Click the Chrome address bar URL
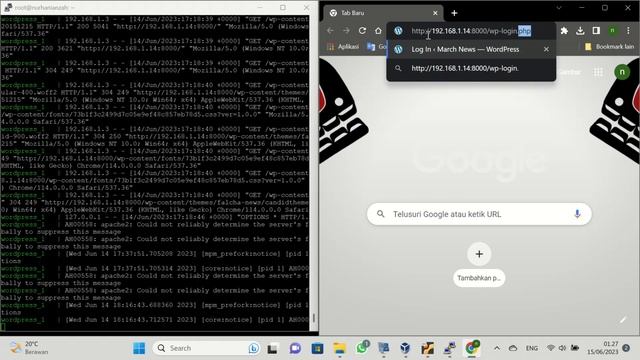Viewport: 640px width, 360px height. pos(471,31)
